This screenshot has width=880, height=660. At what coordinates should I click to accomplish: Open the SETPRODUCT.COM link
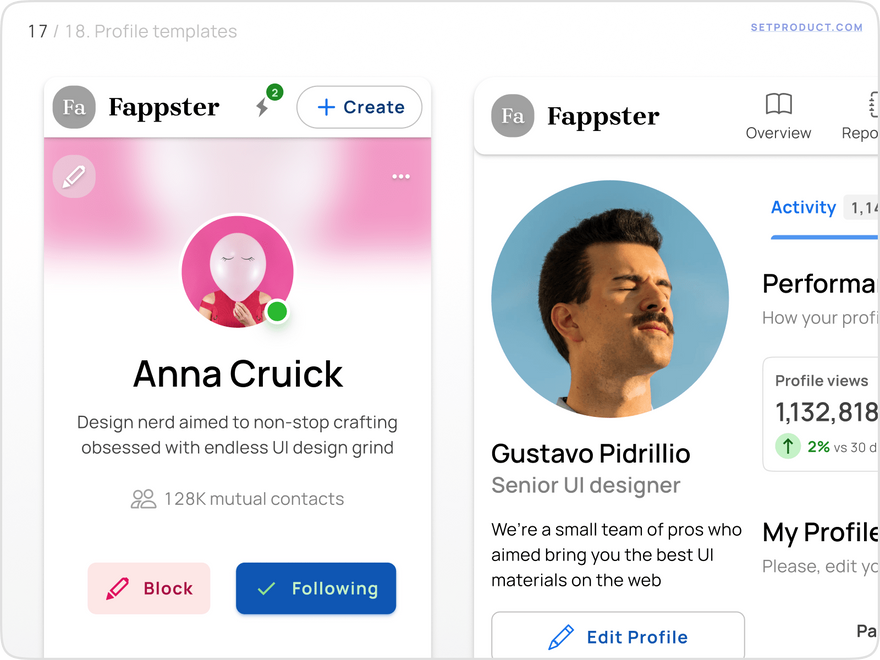[x=806, y=27]
